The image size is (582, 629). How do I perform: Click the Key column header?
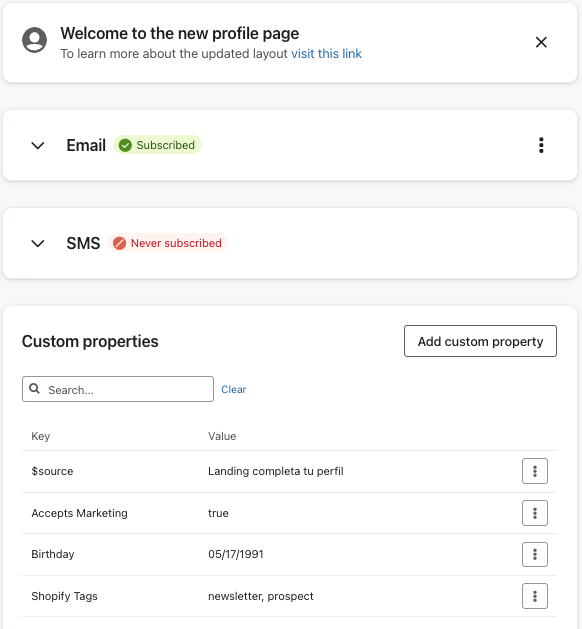coord(41,436)
